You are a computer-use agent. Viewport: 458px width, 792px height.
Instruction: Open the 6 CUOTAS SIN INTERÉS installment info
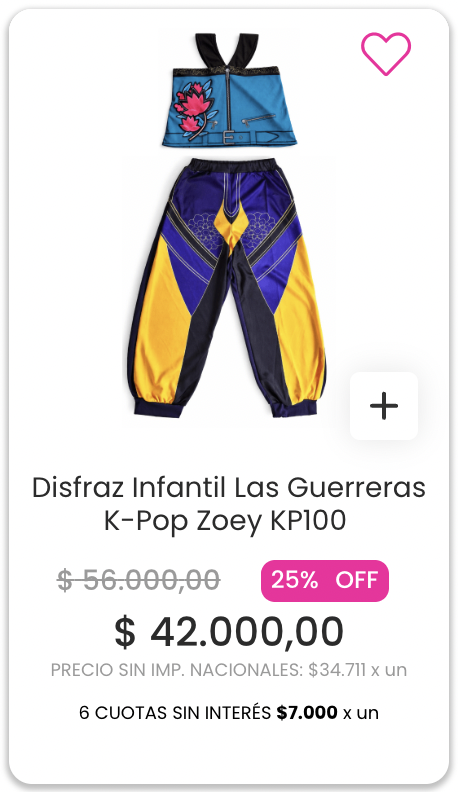[x=229, y=713]
